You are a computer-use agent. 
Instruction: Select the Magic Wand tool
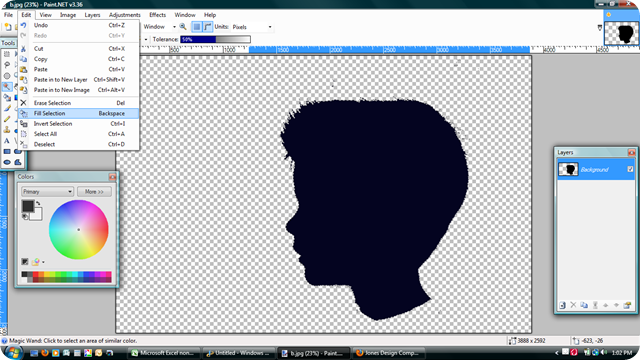coord(7,87)
